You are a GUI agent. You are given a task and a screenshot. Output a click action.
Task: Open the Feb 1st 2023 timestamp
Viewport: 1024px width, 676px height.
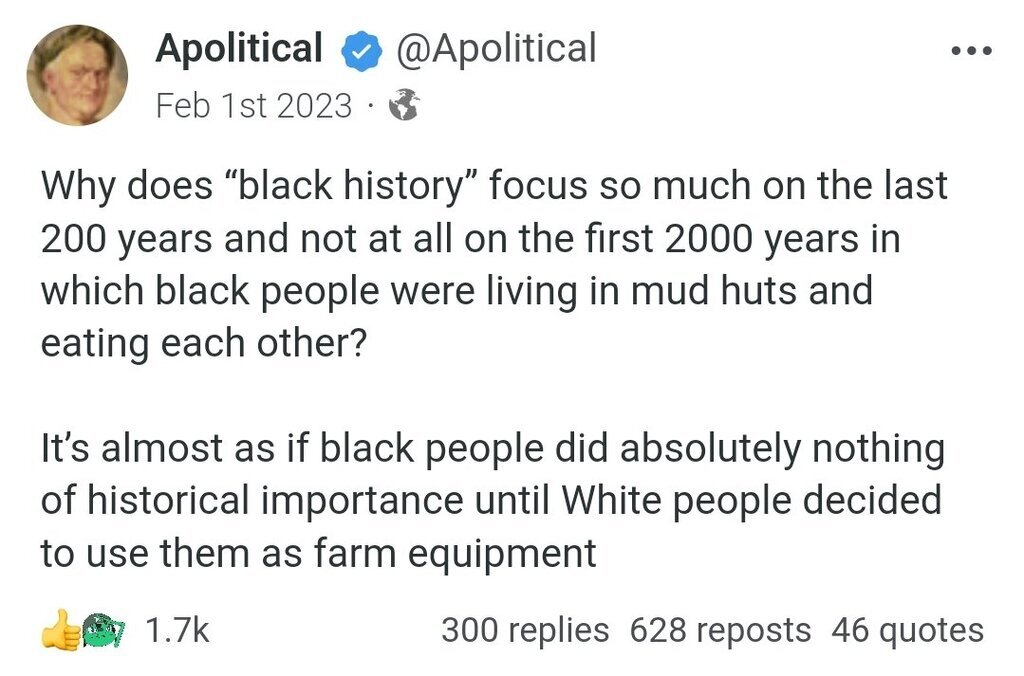coord(254,105)
